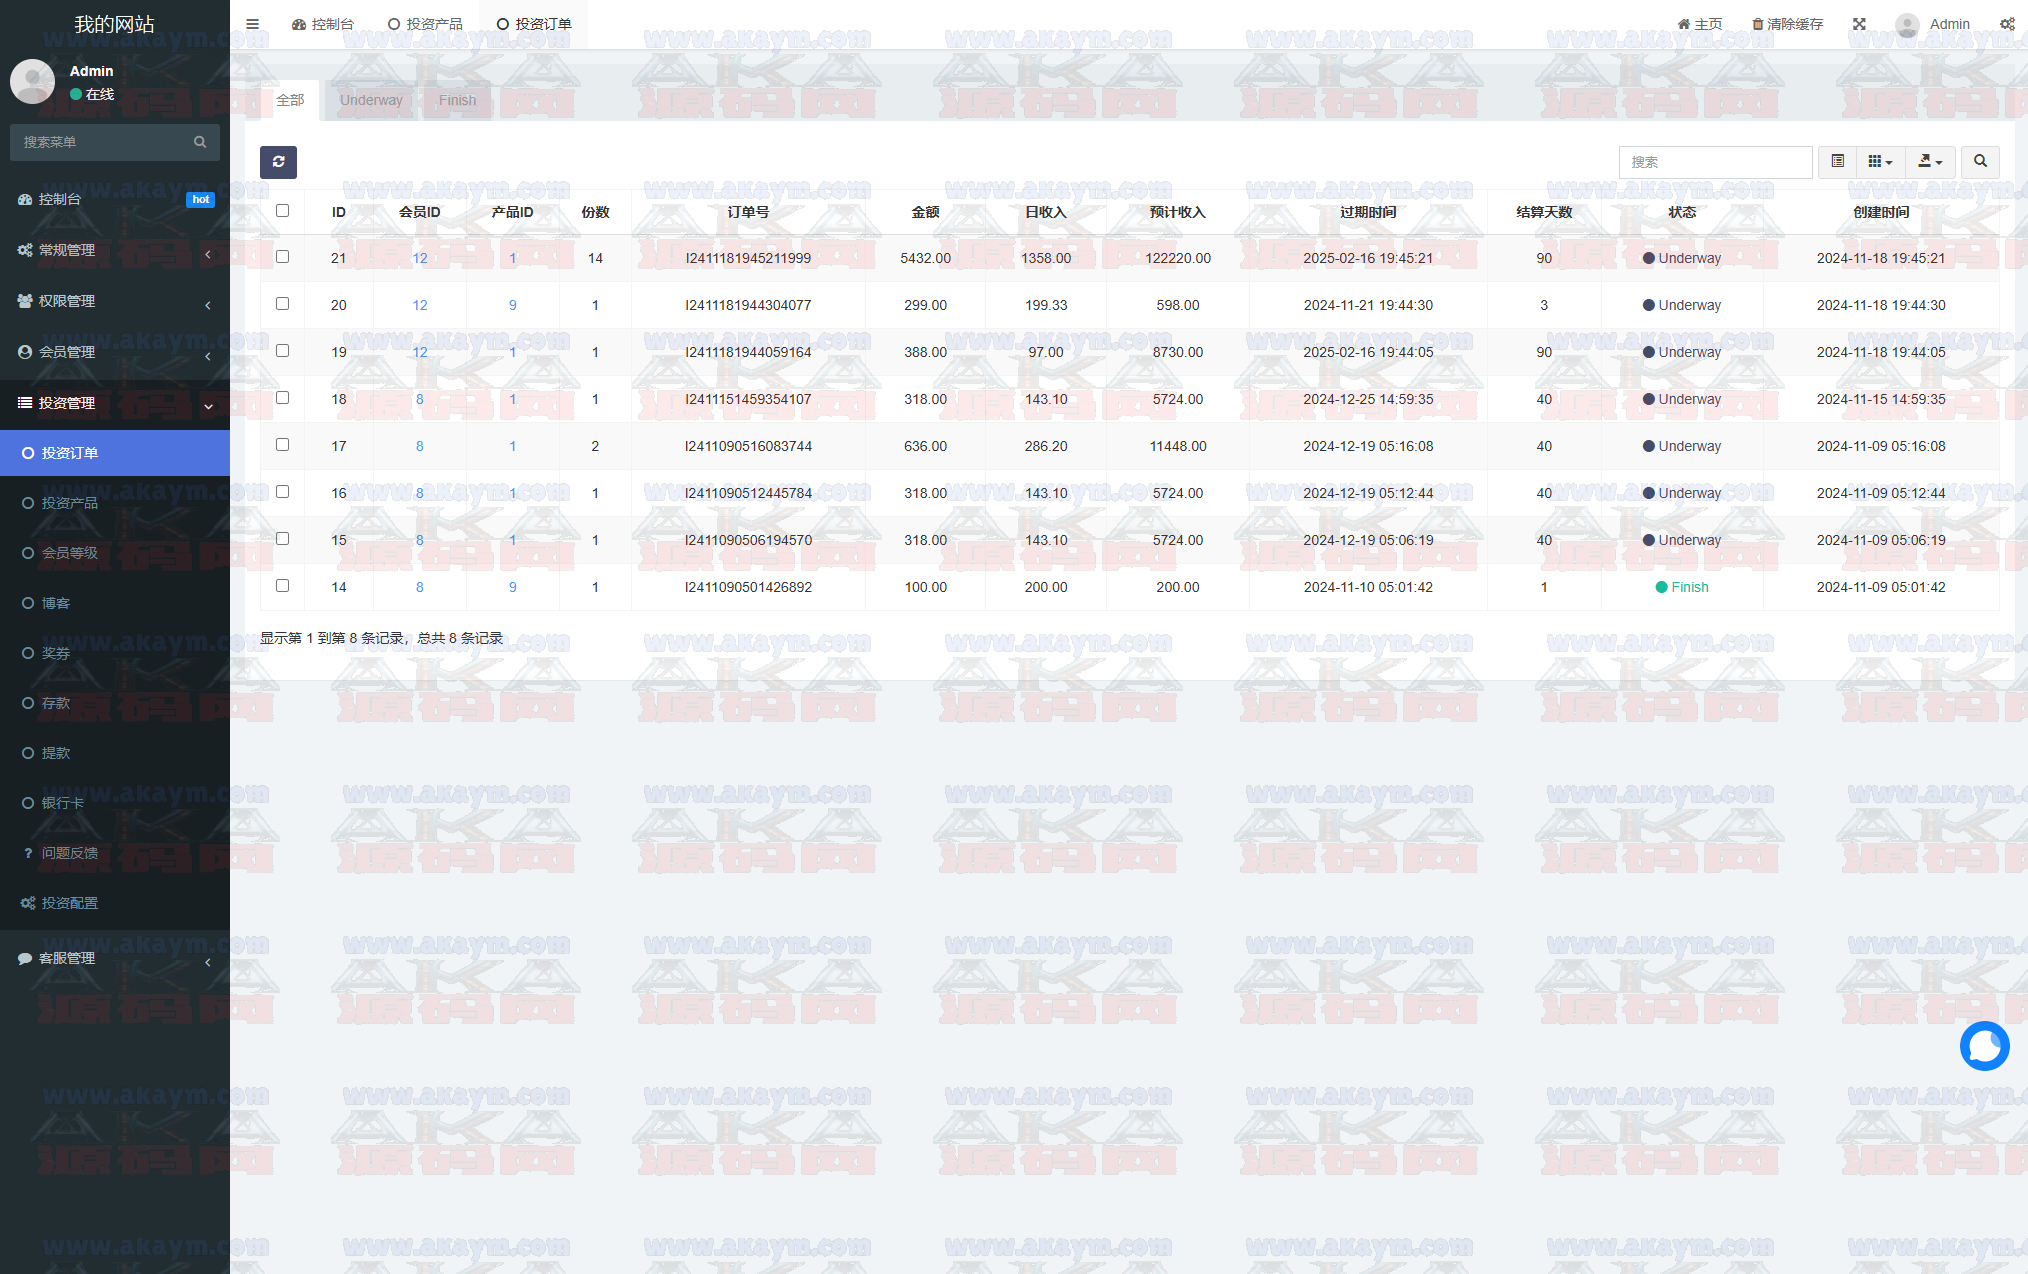The width and height of the screenshot is (2028, 1274).
Task: Switch to the Finish tab
Action: 457,100
